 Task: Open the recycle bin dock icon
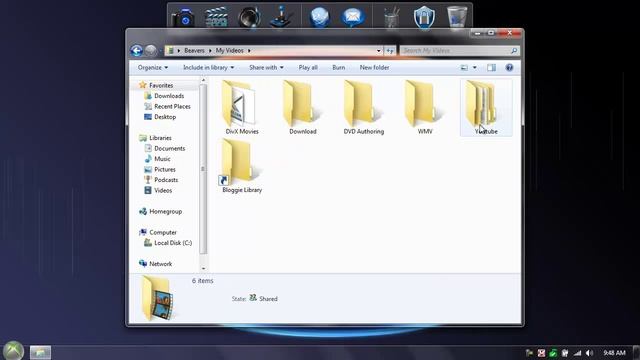pyautogui.click(x=457, y=18)
